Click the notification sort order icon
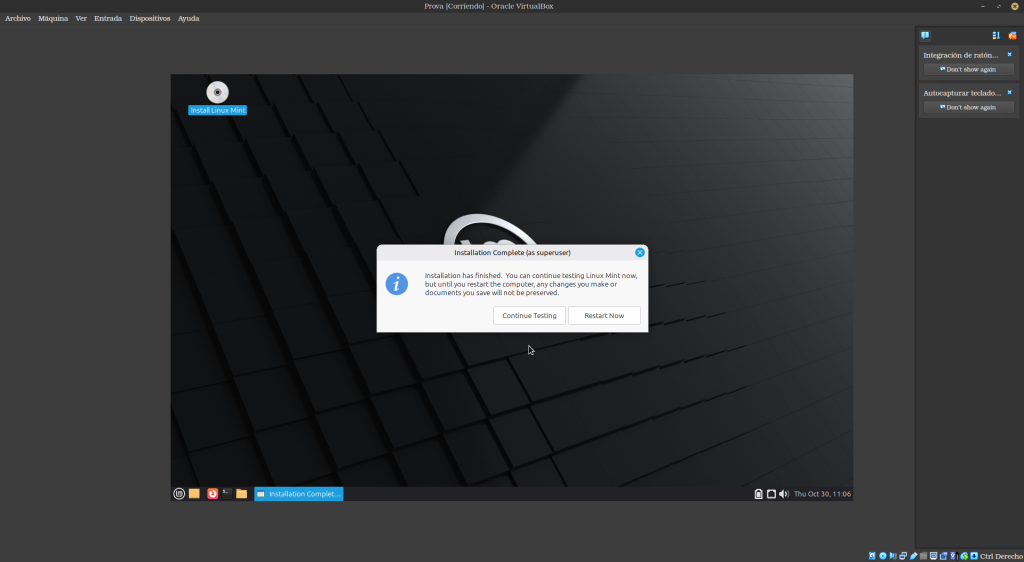 (996, 35)
